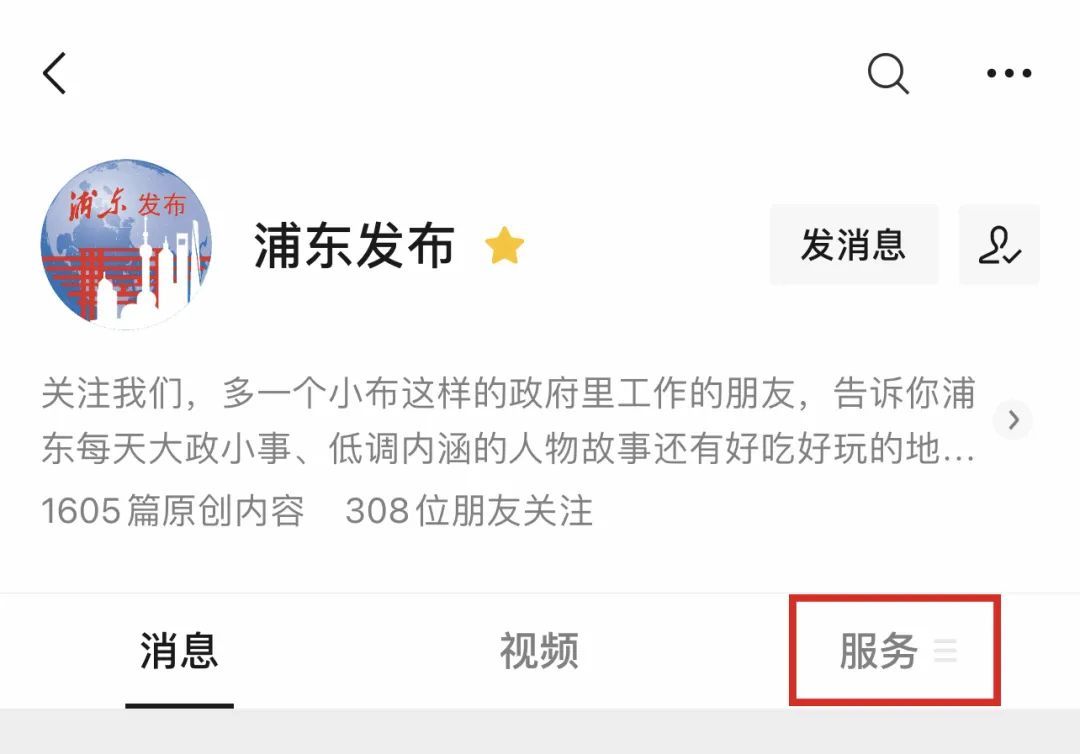The height and width of the screenshot is (754, 1080).
Task: Click the black underline beneath 消息
Action: 179,705
